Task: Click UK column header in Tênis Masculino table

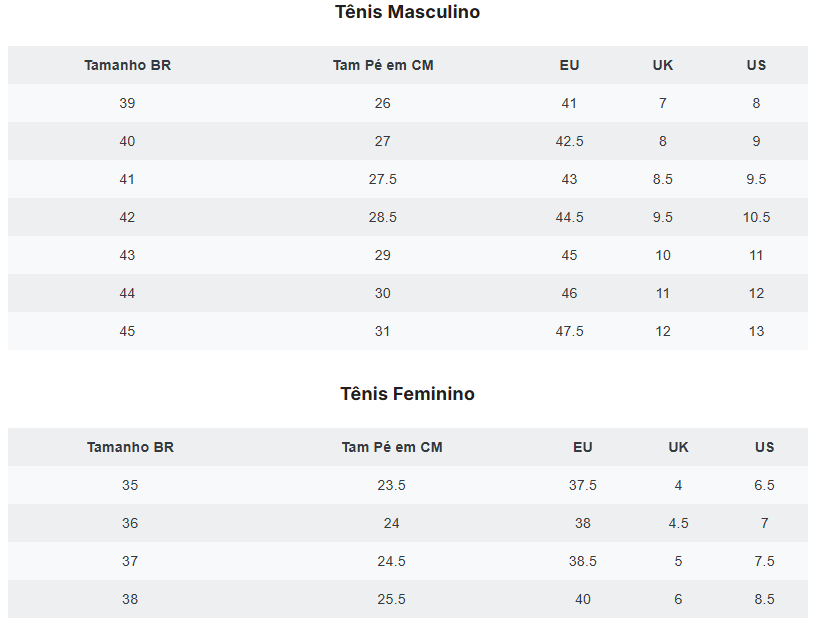Action: point(663,65)
